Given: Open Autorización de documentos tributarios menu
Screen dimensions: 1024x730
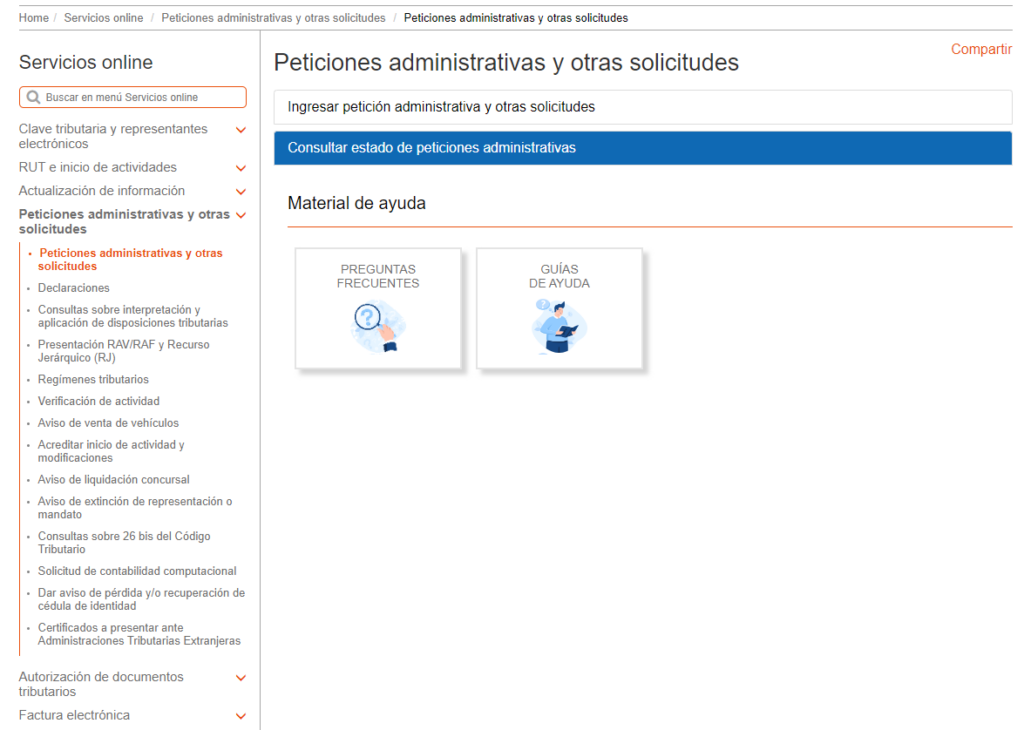Looking at the screenshot, I should click(101, 684).
